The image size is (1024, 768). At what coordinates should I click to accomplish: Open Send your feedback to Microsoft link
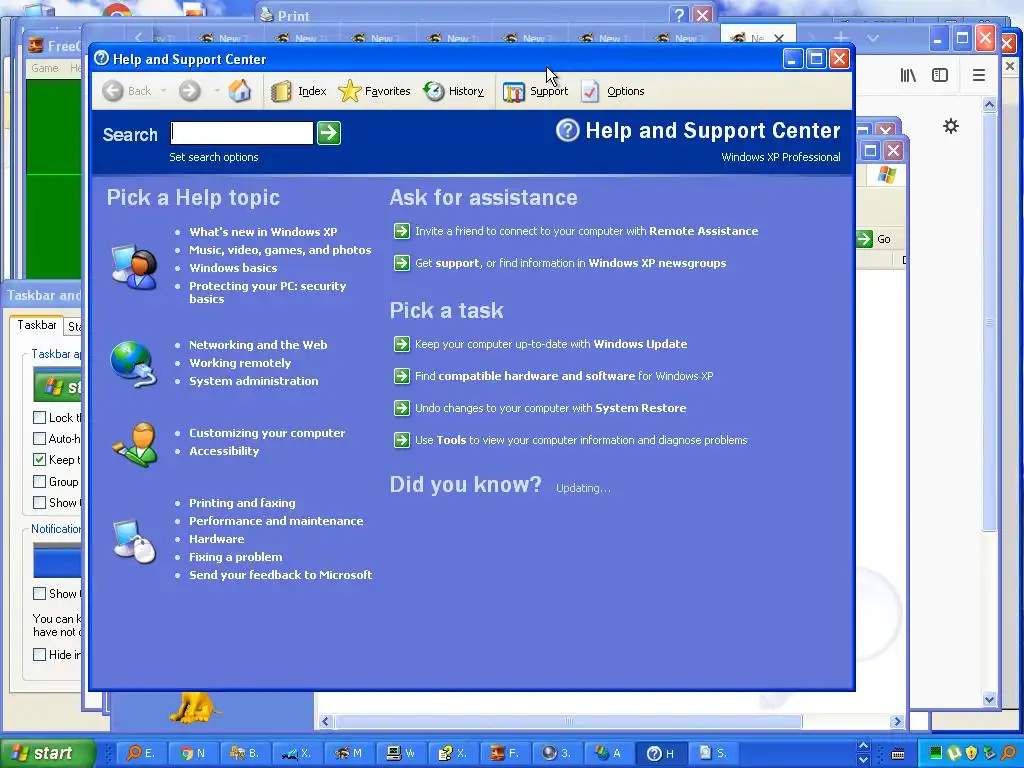[x=281, y=575]
